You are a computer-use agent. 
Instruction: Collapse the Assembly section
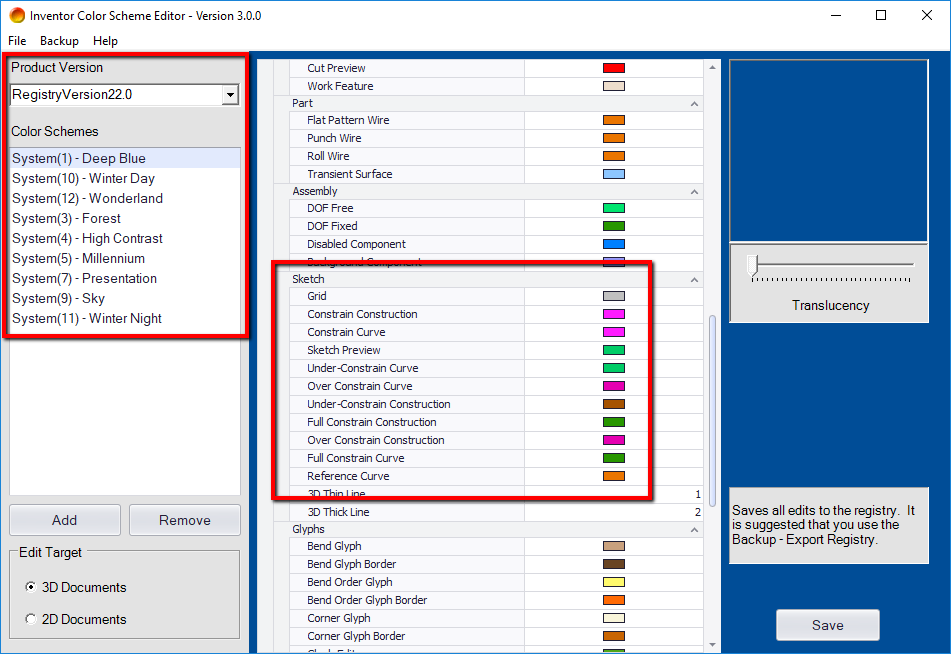tap(694, 192)
